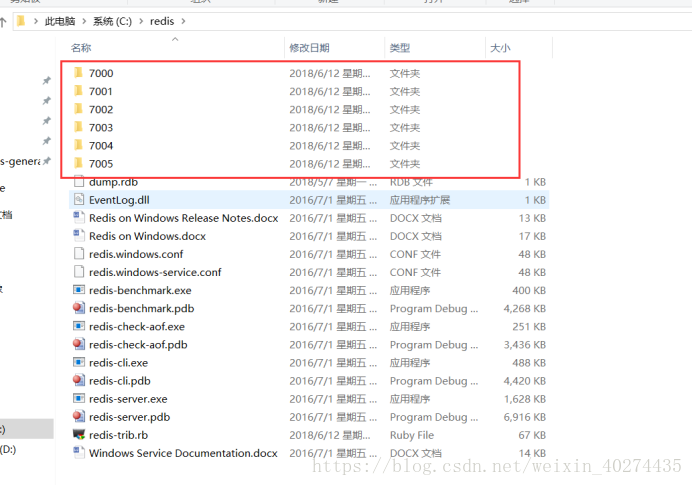Click the Ruby File type cell
The image size is (693, 486).
click(412, 436)
